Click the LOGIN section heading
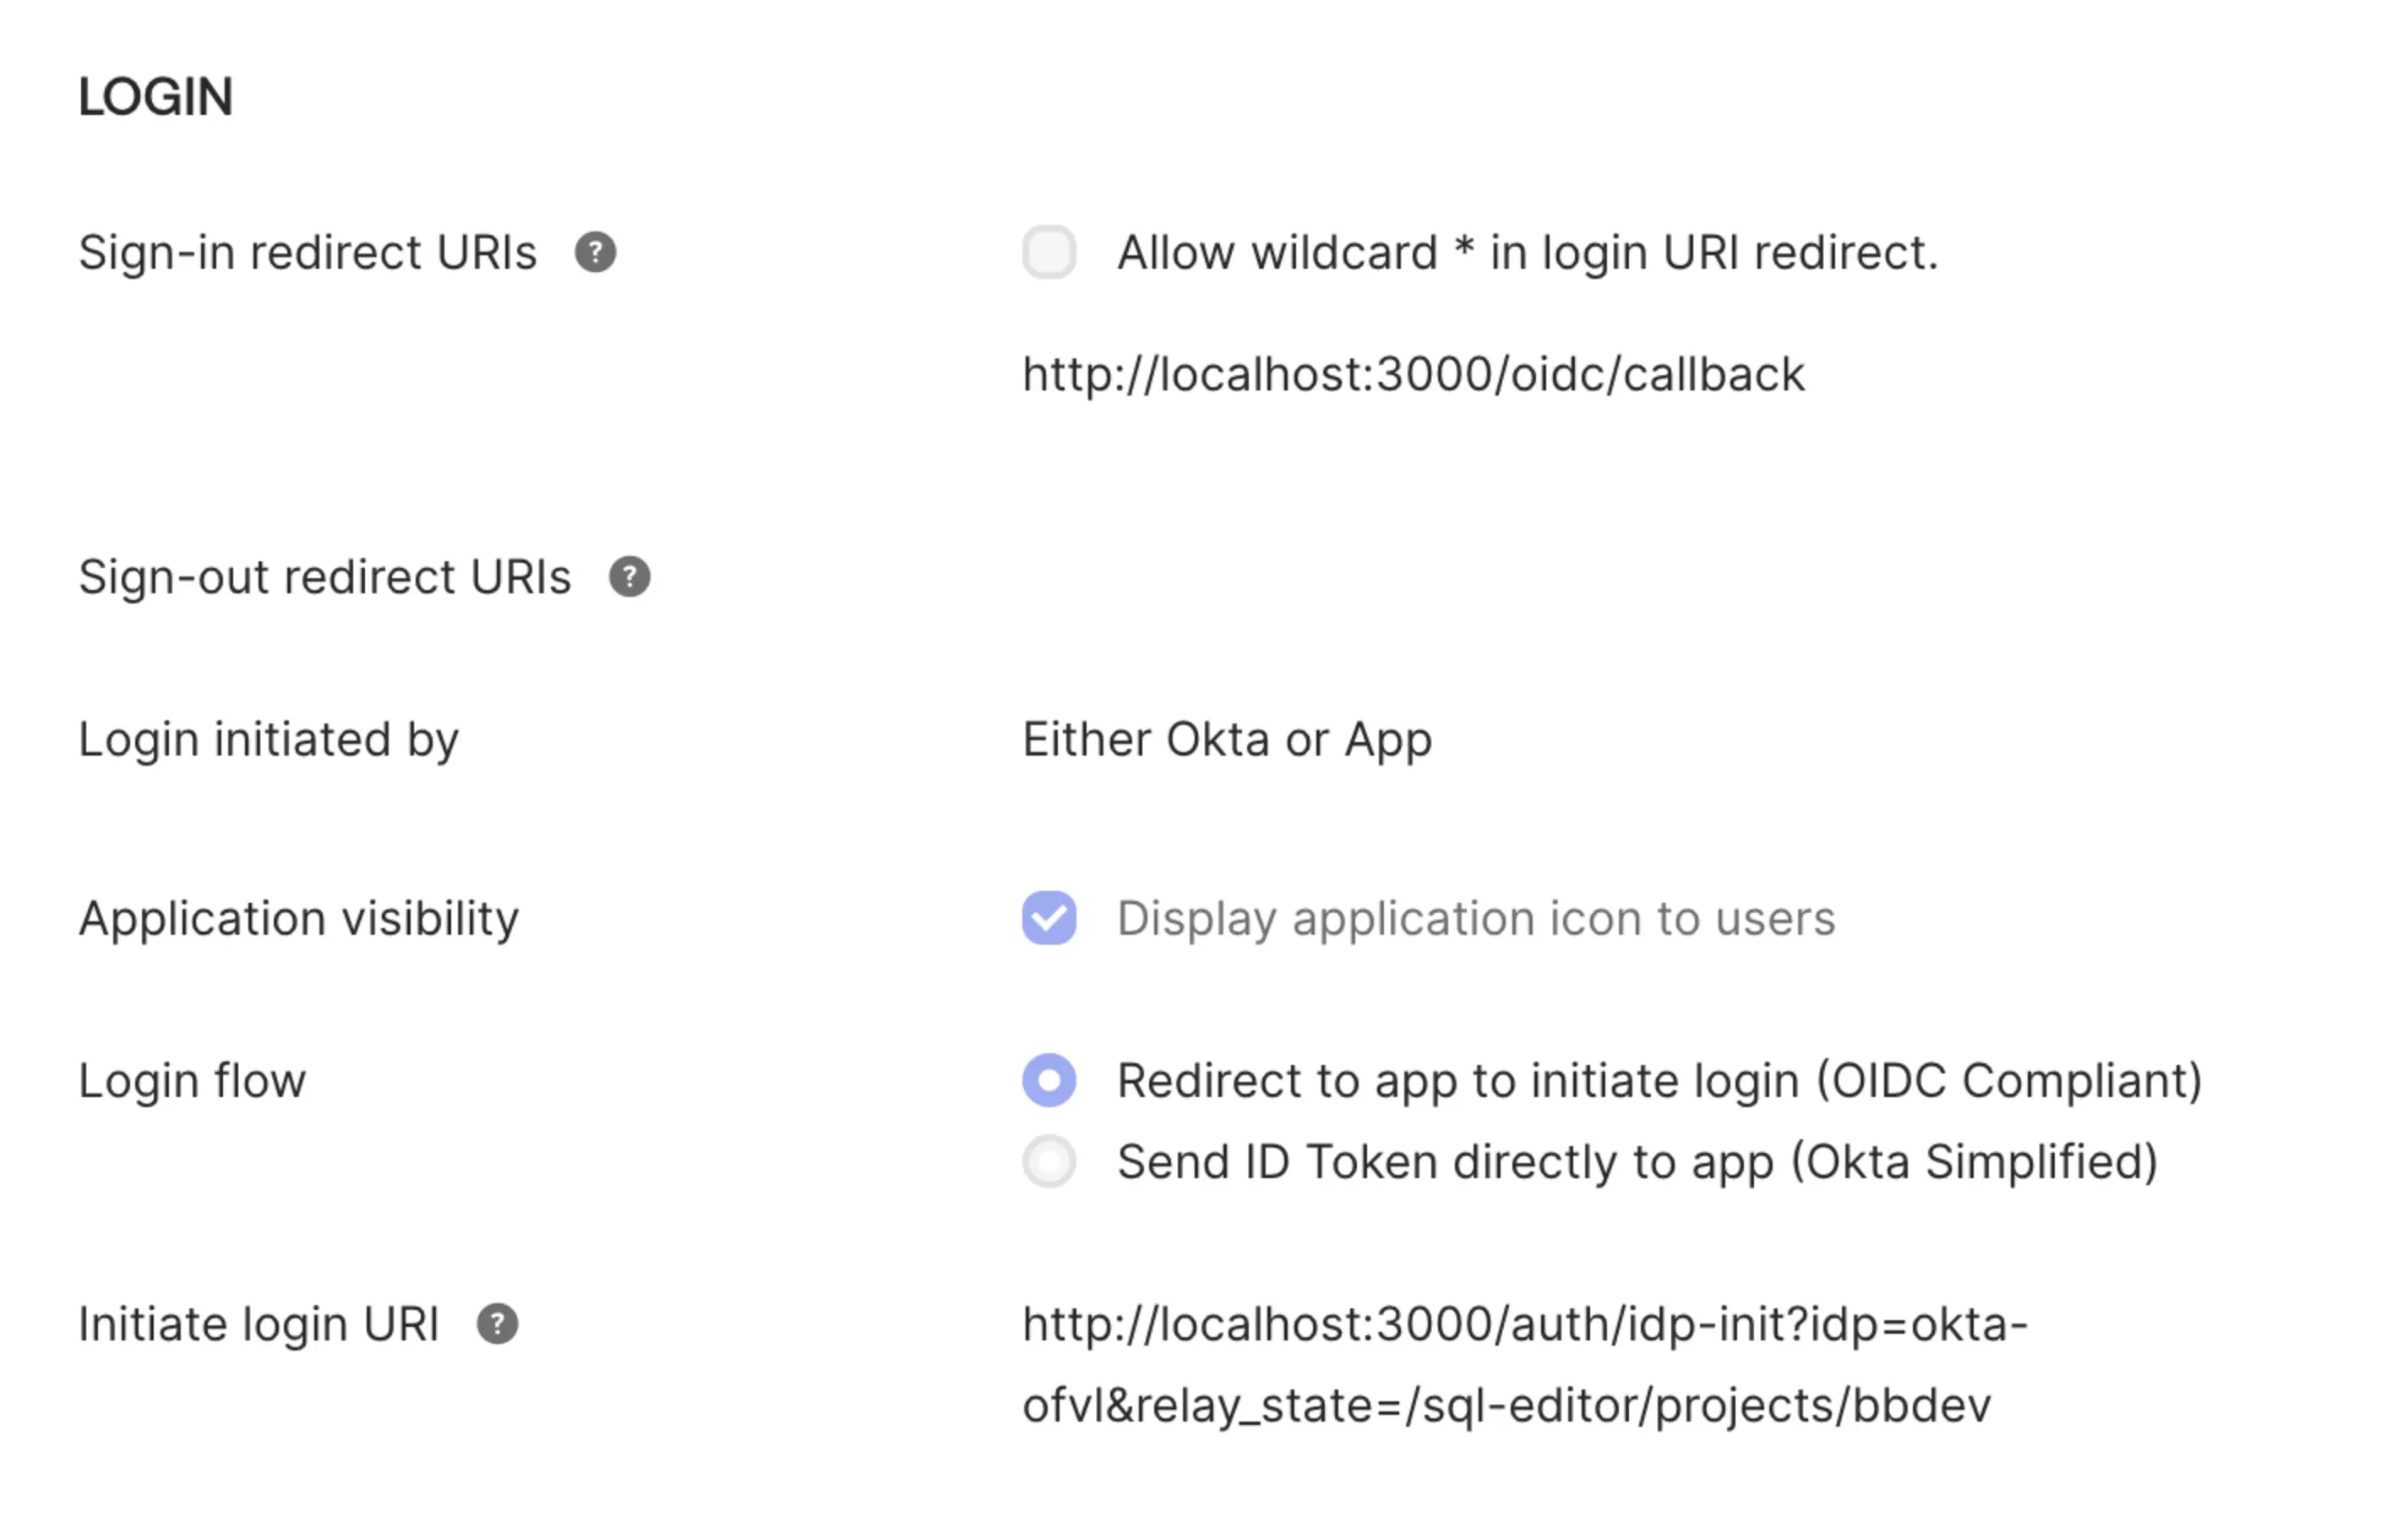 pyautogui.click(x=156, y=97)
